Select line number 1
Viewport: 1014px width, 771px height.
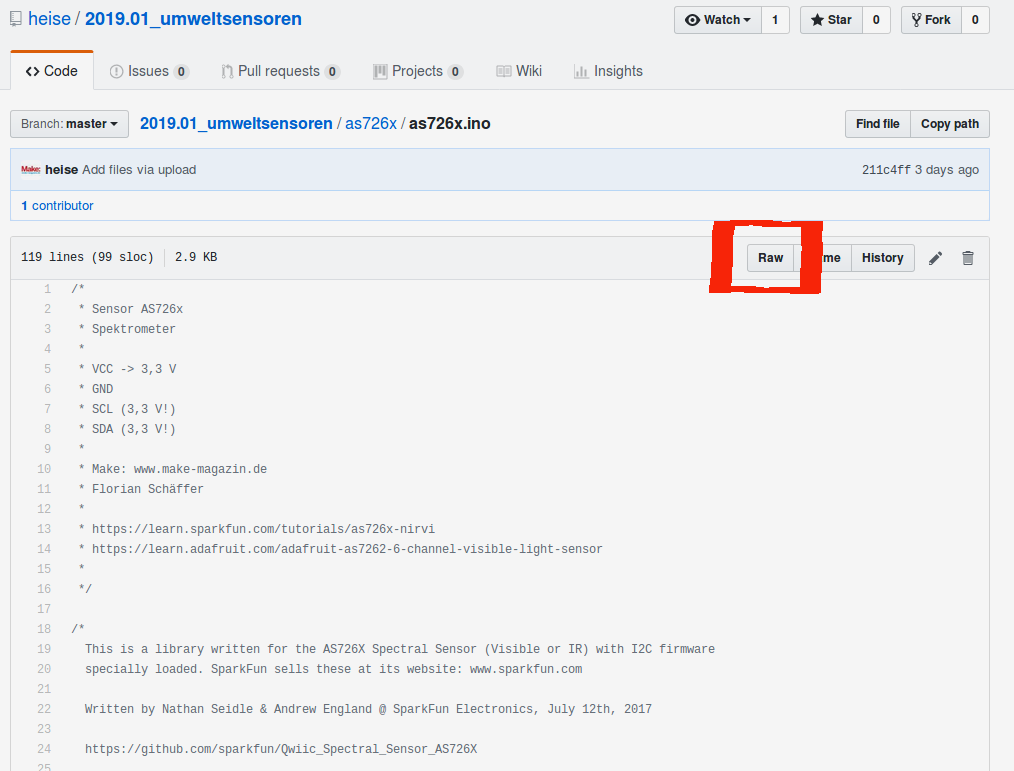pos(47,289)
